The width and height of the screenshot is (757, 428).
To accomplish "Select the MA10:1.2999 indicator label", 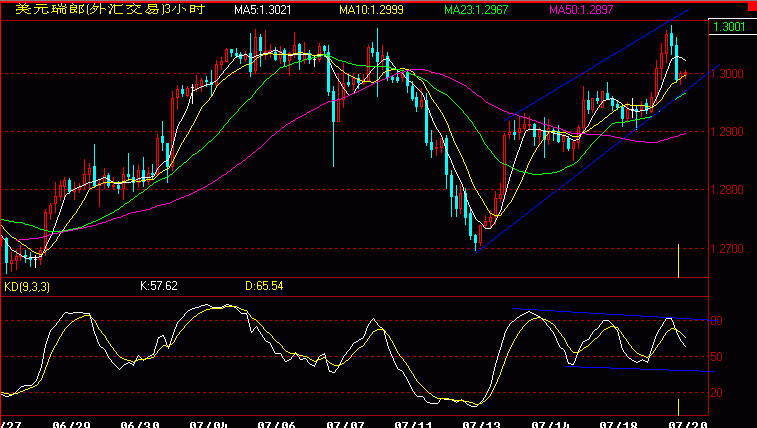I will 371,10.
